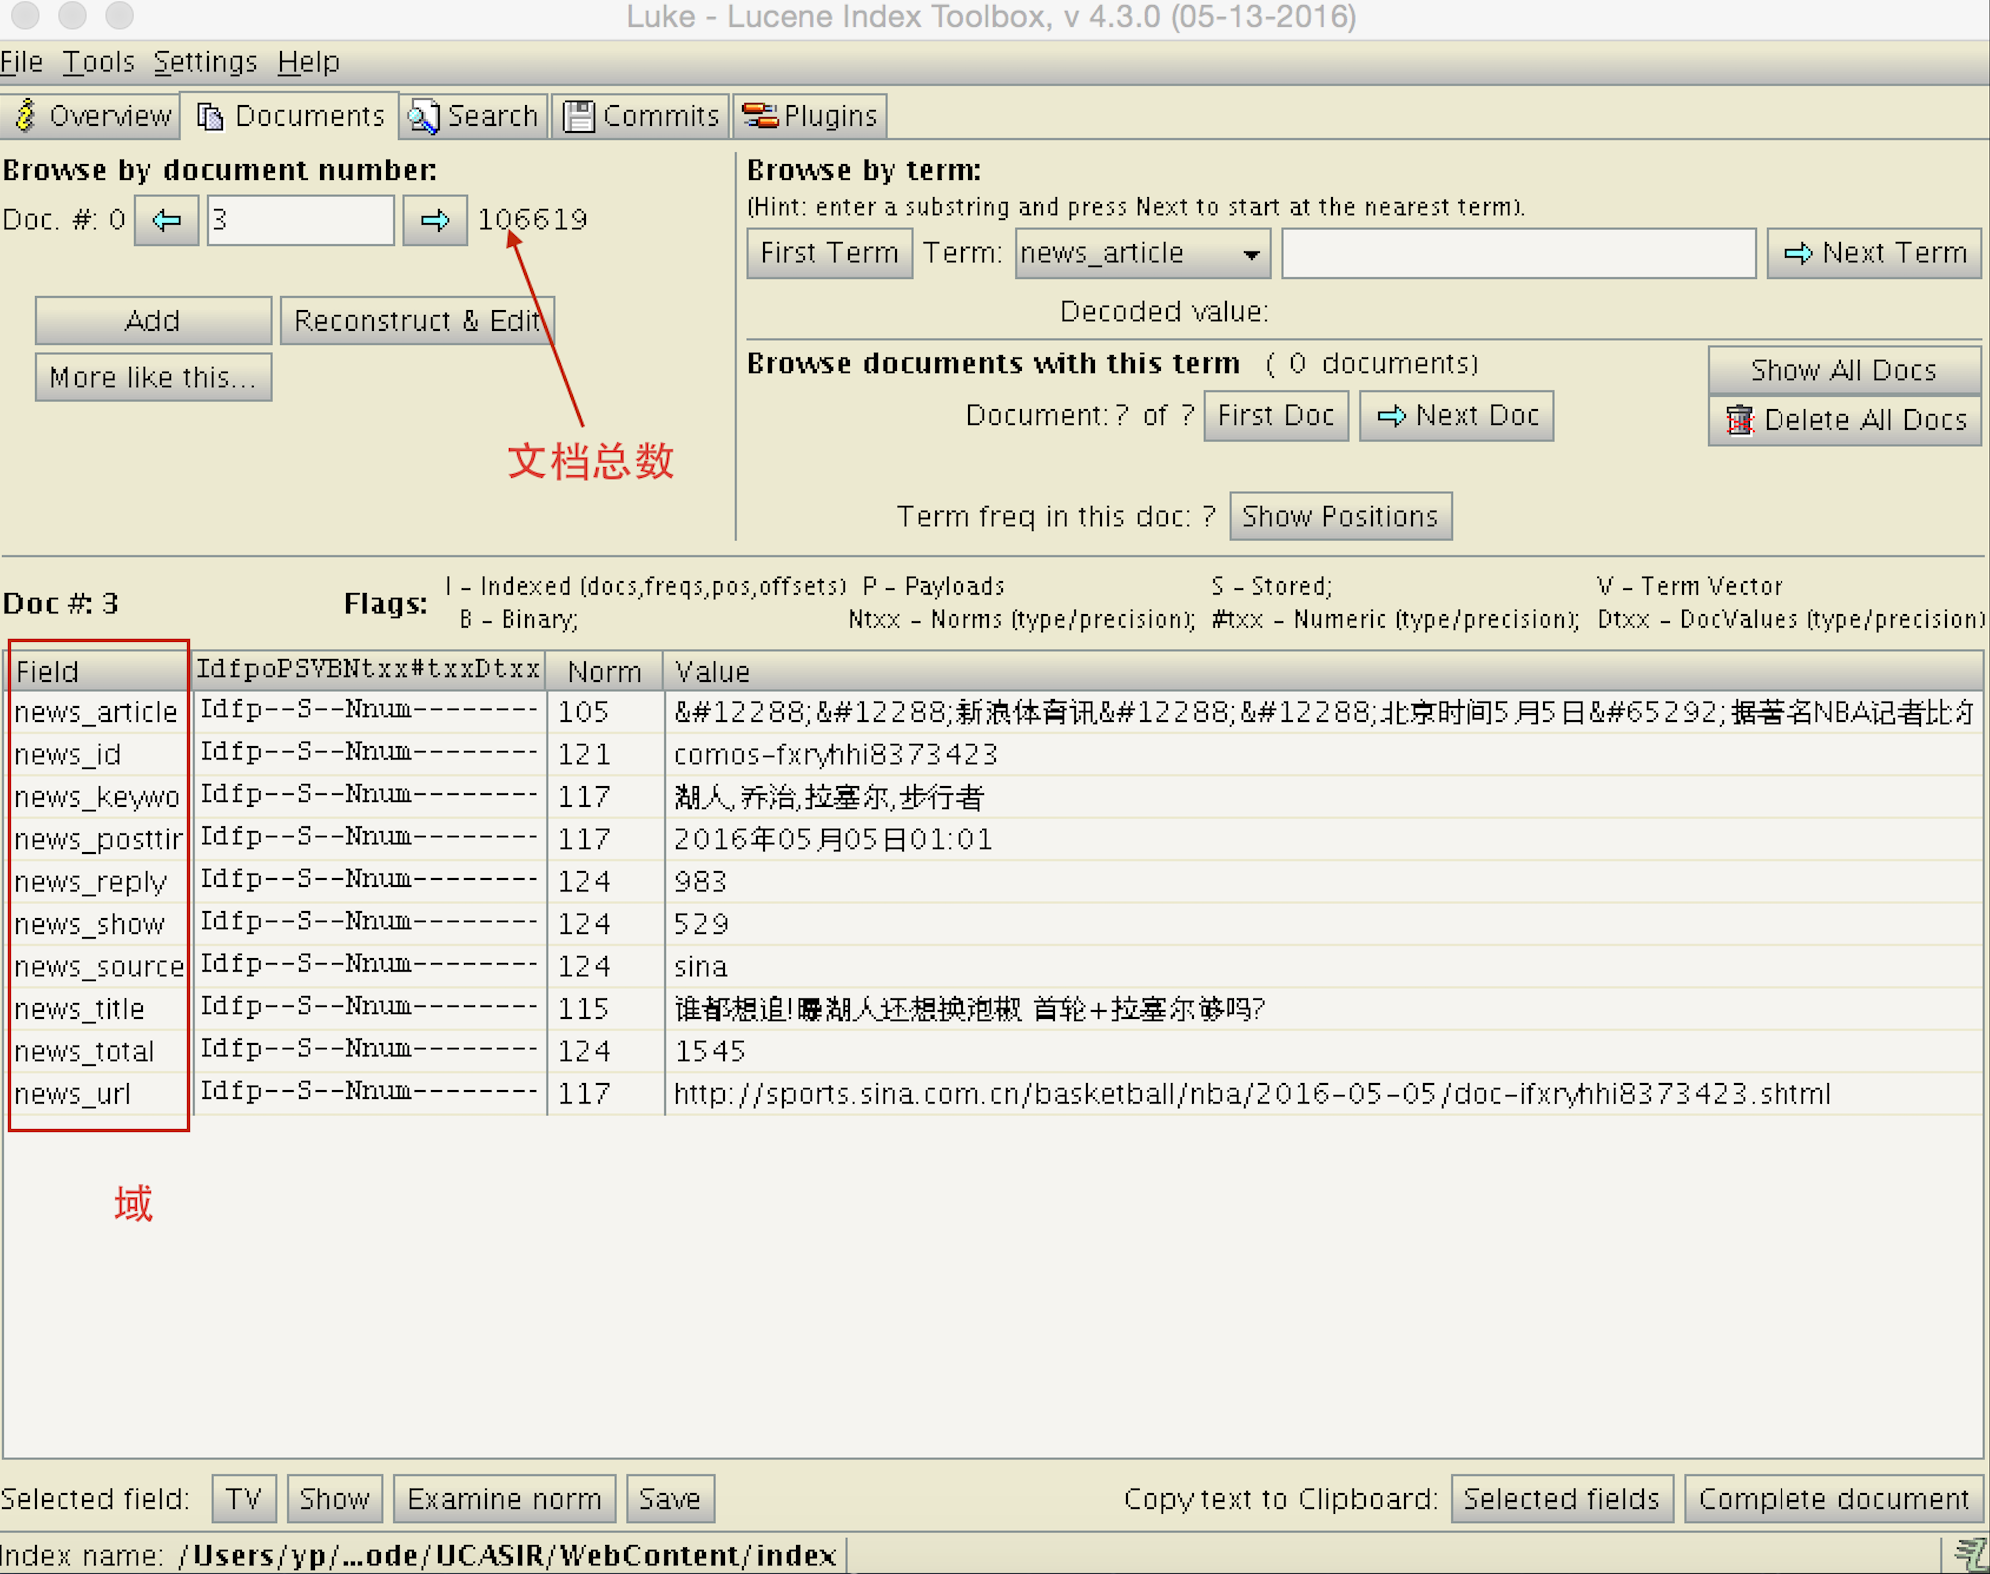Click the Overview tab icon
The width and height of the screenshot is (1990, 1574).
point(26,115)
